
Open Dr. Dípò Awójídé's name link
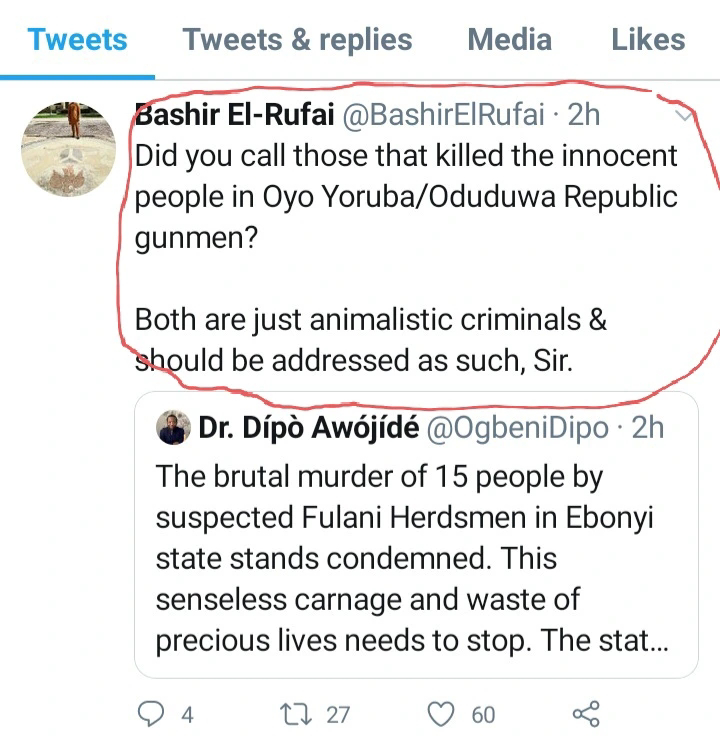(x=308, y=428)
